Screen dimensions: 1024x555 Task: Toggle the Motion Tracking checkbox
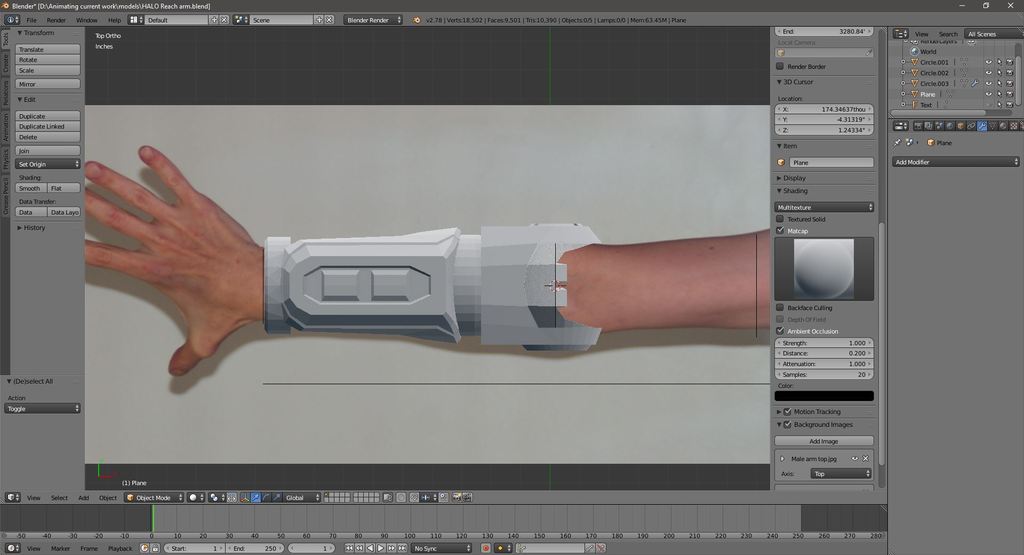(788, 412)
